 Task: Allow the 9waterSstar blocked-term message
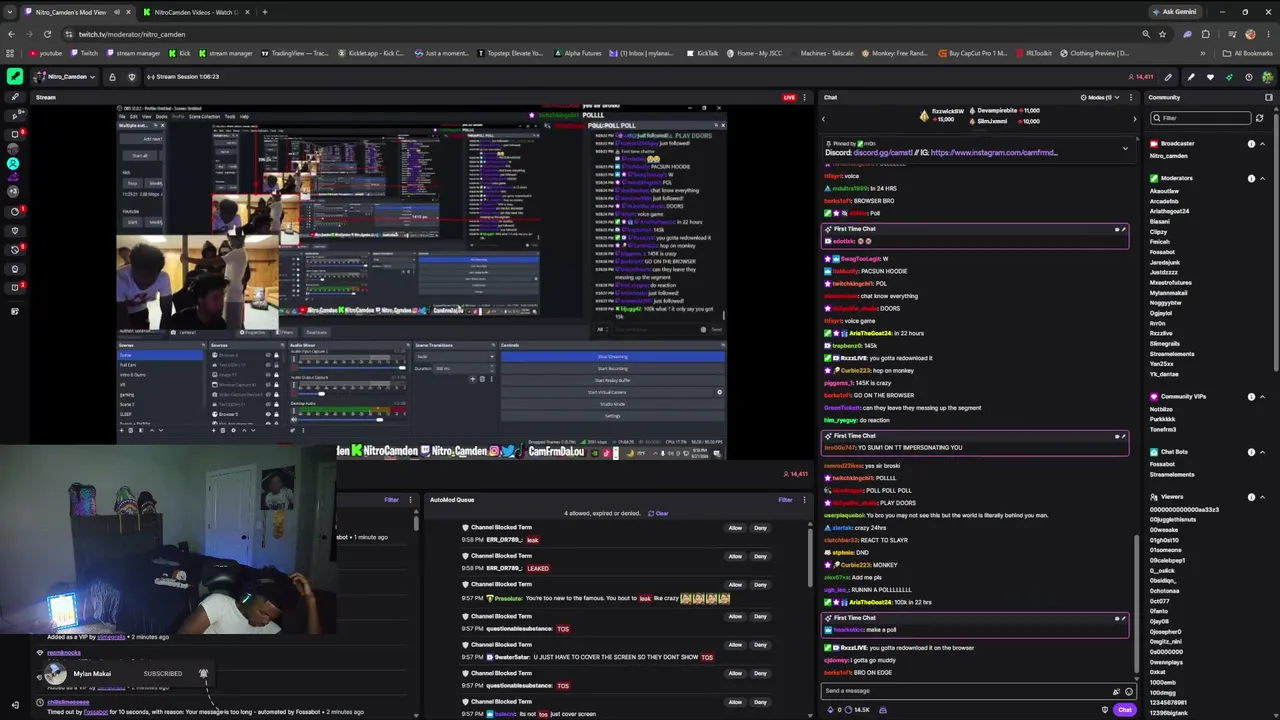(x=735, y=645)
